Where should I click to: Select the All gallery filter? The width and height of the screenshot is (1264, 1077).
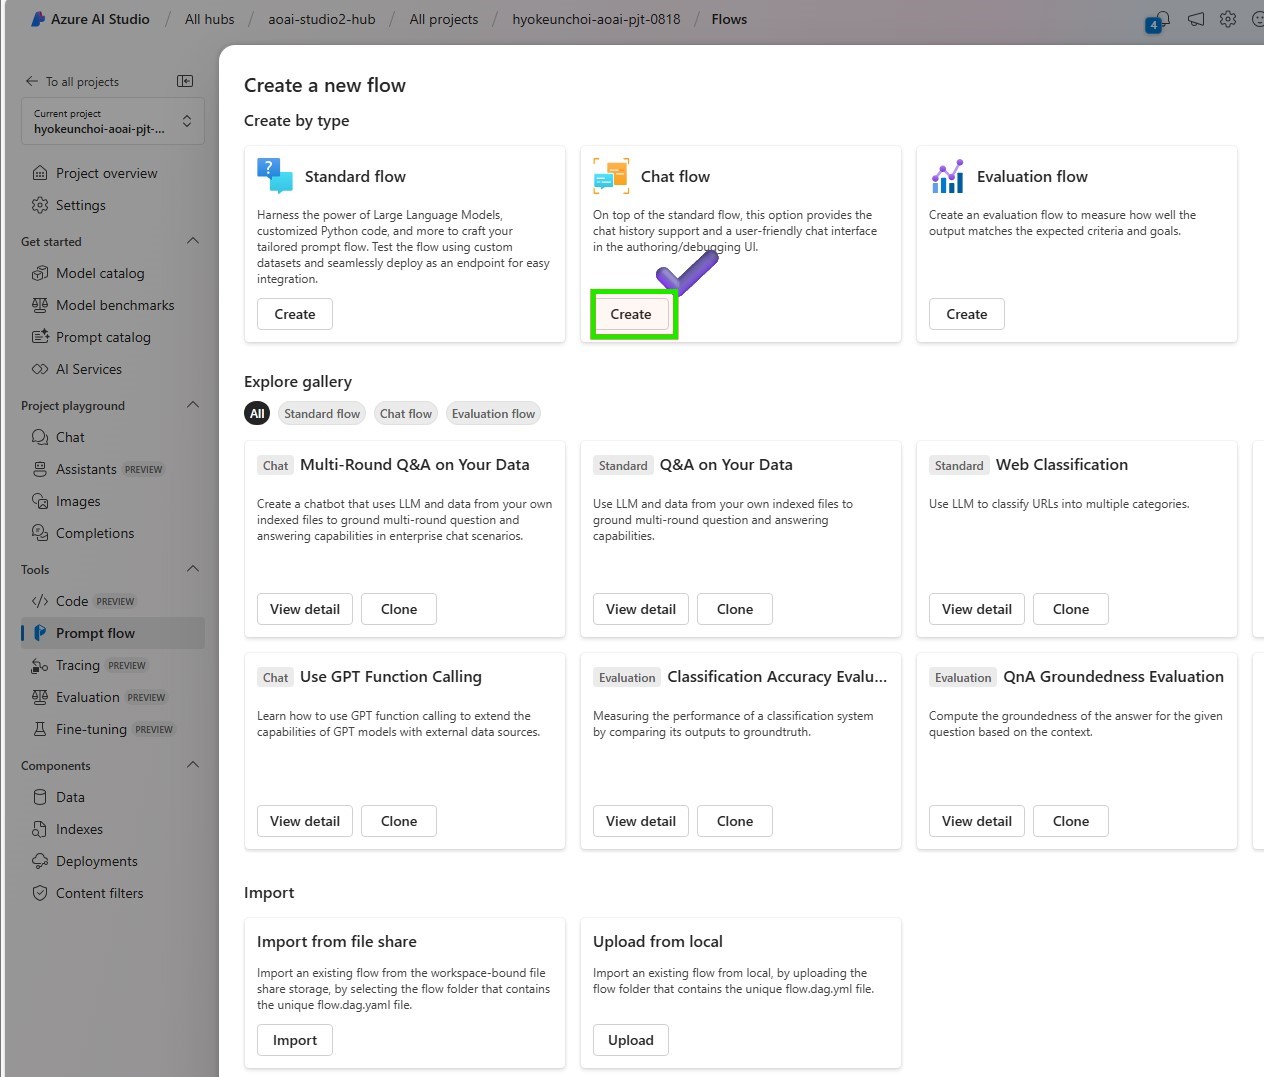pyautogui.click(x=257, y=414)
